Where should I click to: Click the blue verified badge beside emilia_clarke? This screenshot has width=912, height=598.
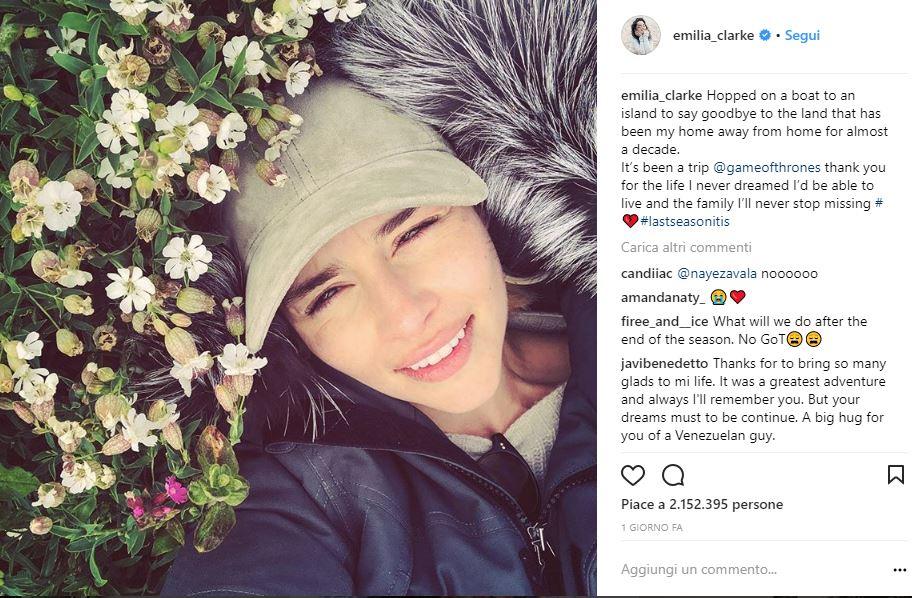(765, 35)
